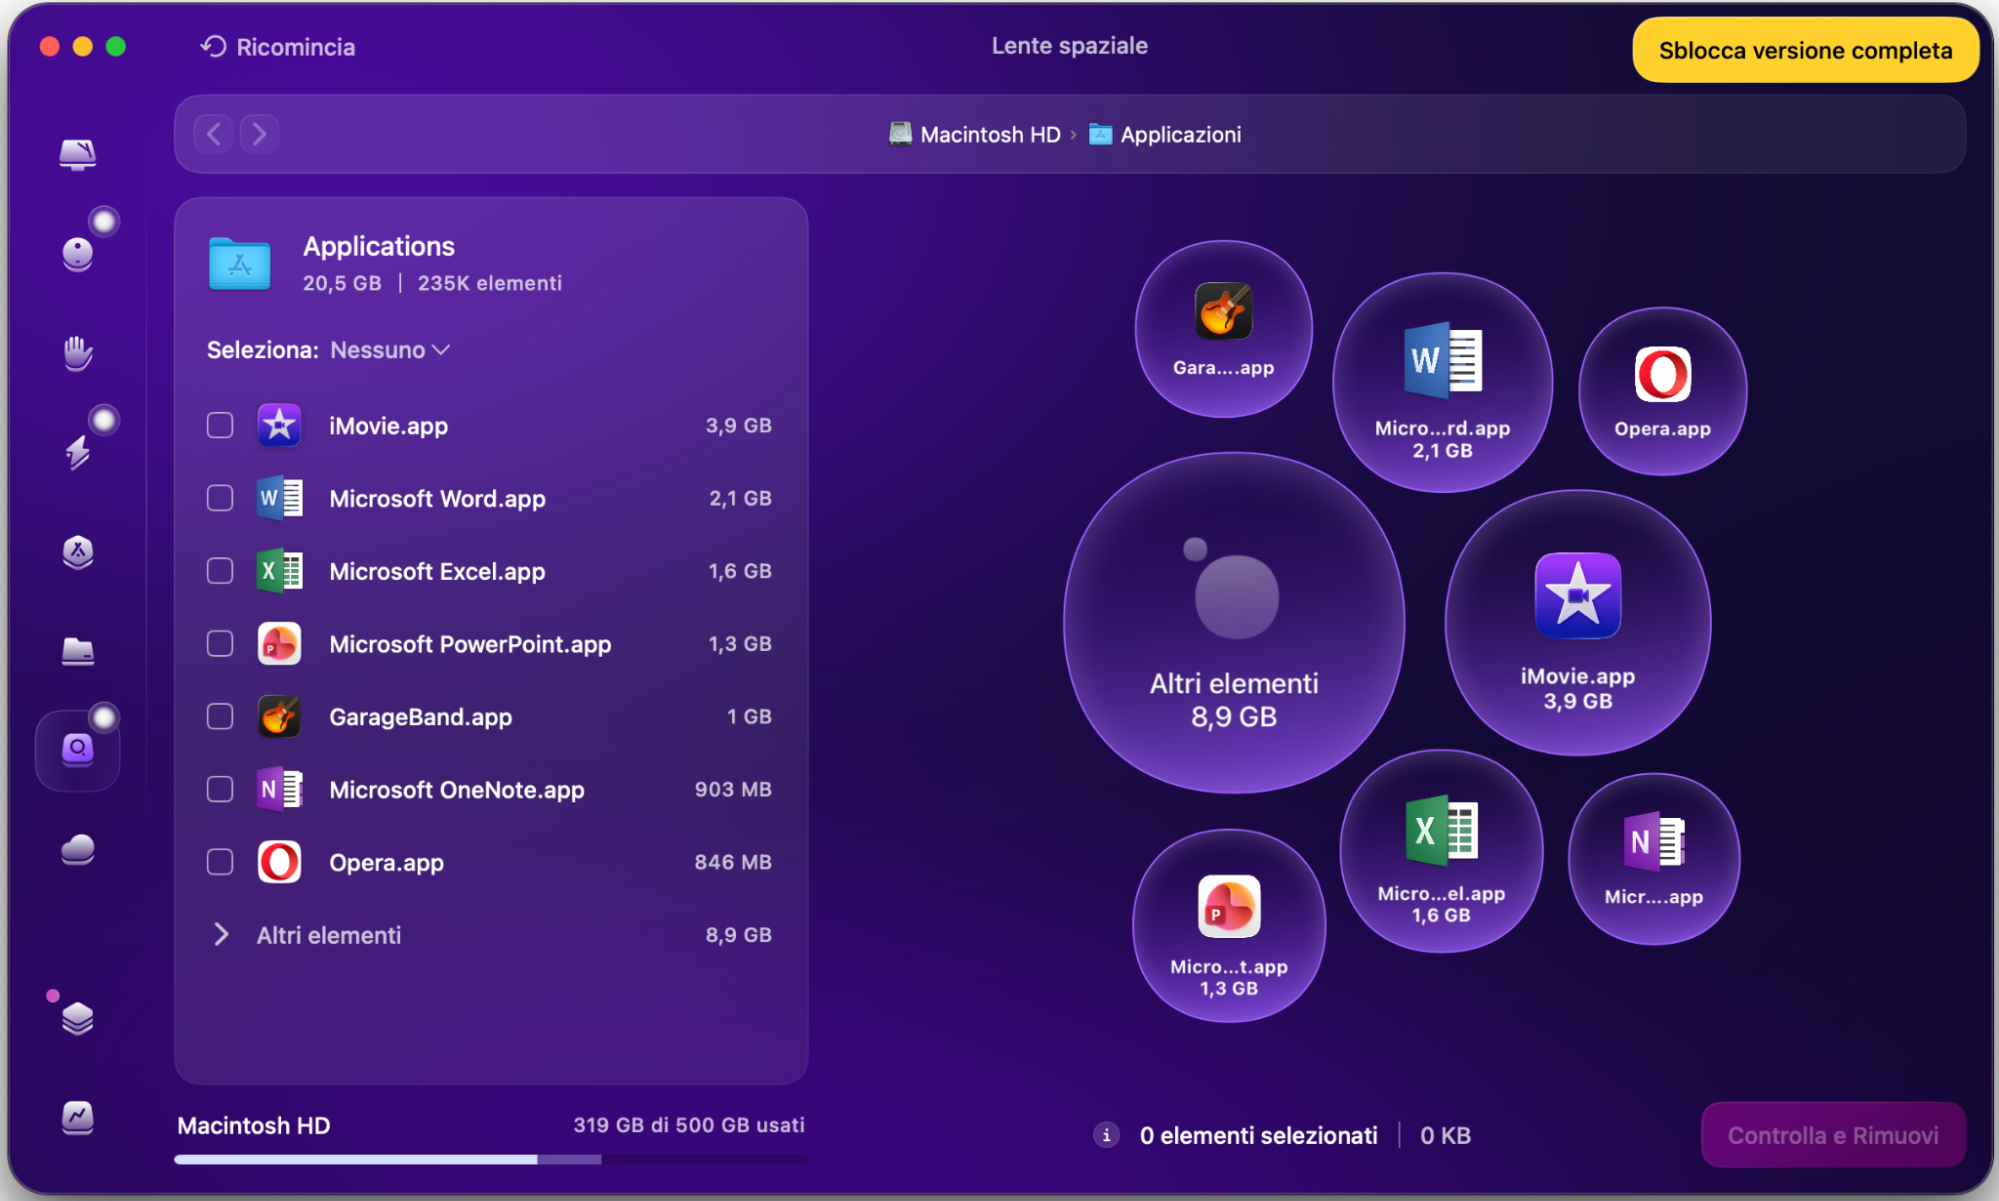Image resolution: width=1999 pixels, height=1201 pixels.
Task: Select the Microsoft Word 2,1 GB bubble
Action: pyautogui.click(x=1442, y=383)
